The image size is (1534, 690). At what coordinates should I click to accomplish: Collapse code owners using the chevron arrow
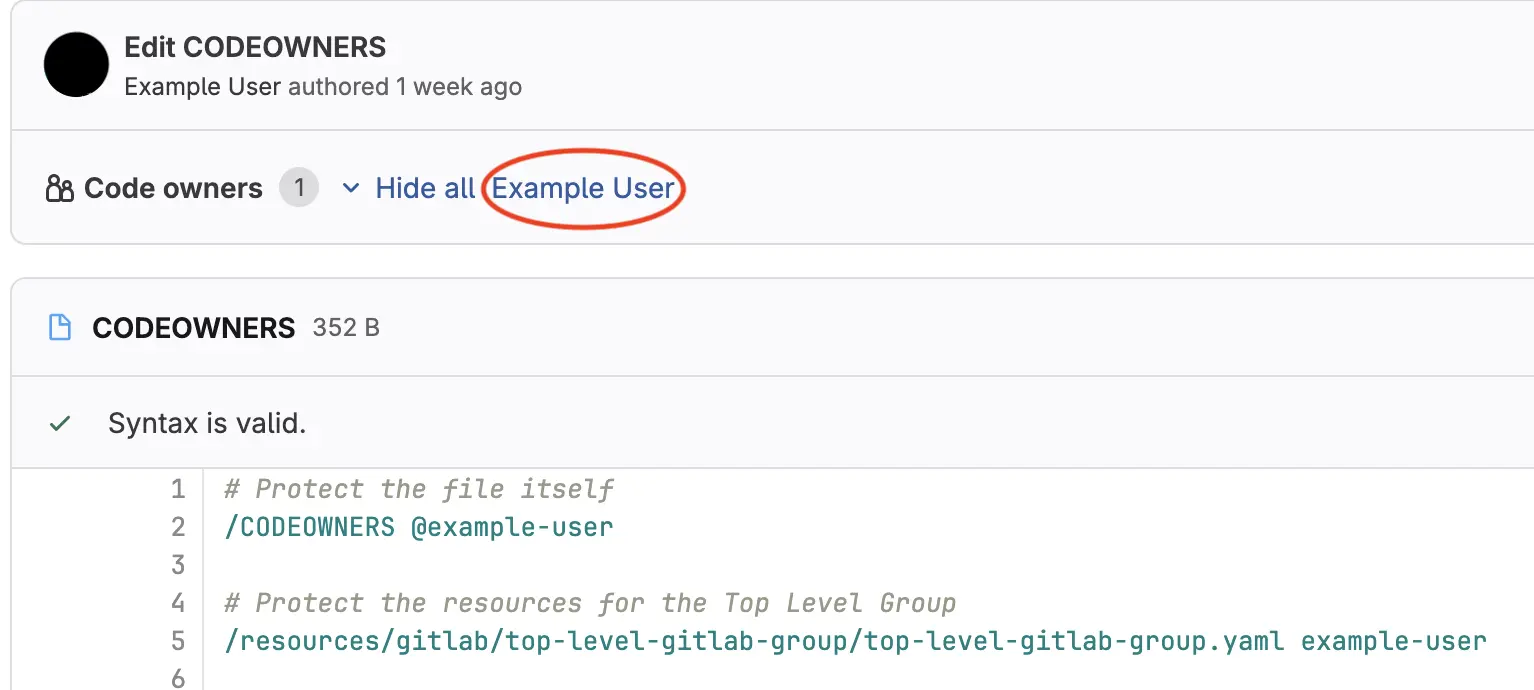click(x=350, y=188)
